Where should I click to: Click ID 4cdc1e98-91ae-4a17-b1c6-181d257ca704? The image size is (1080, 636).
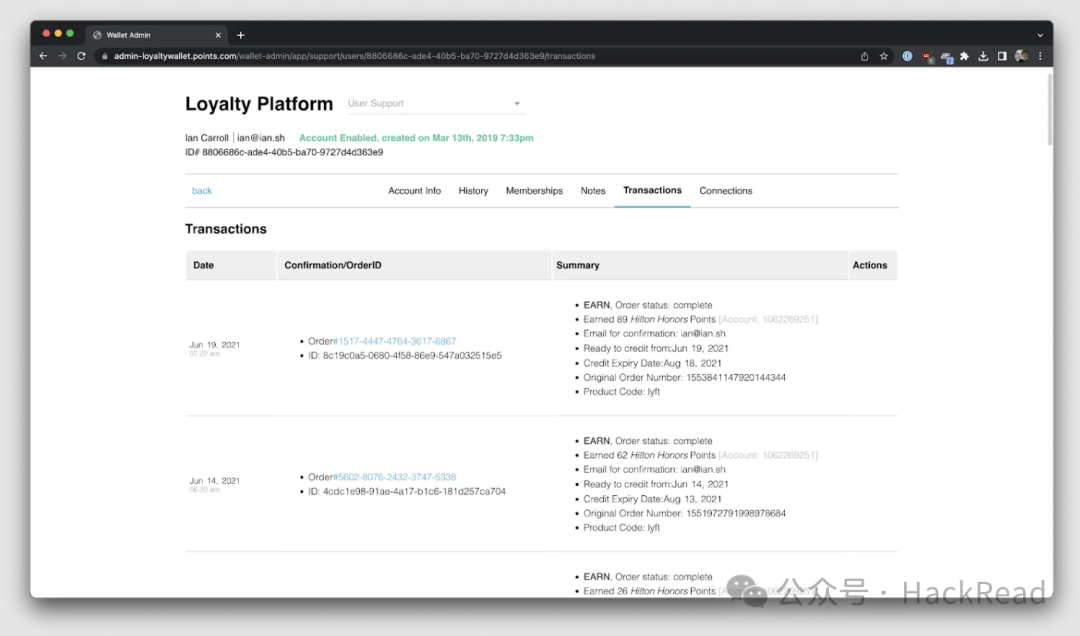[x=407, y=491]
